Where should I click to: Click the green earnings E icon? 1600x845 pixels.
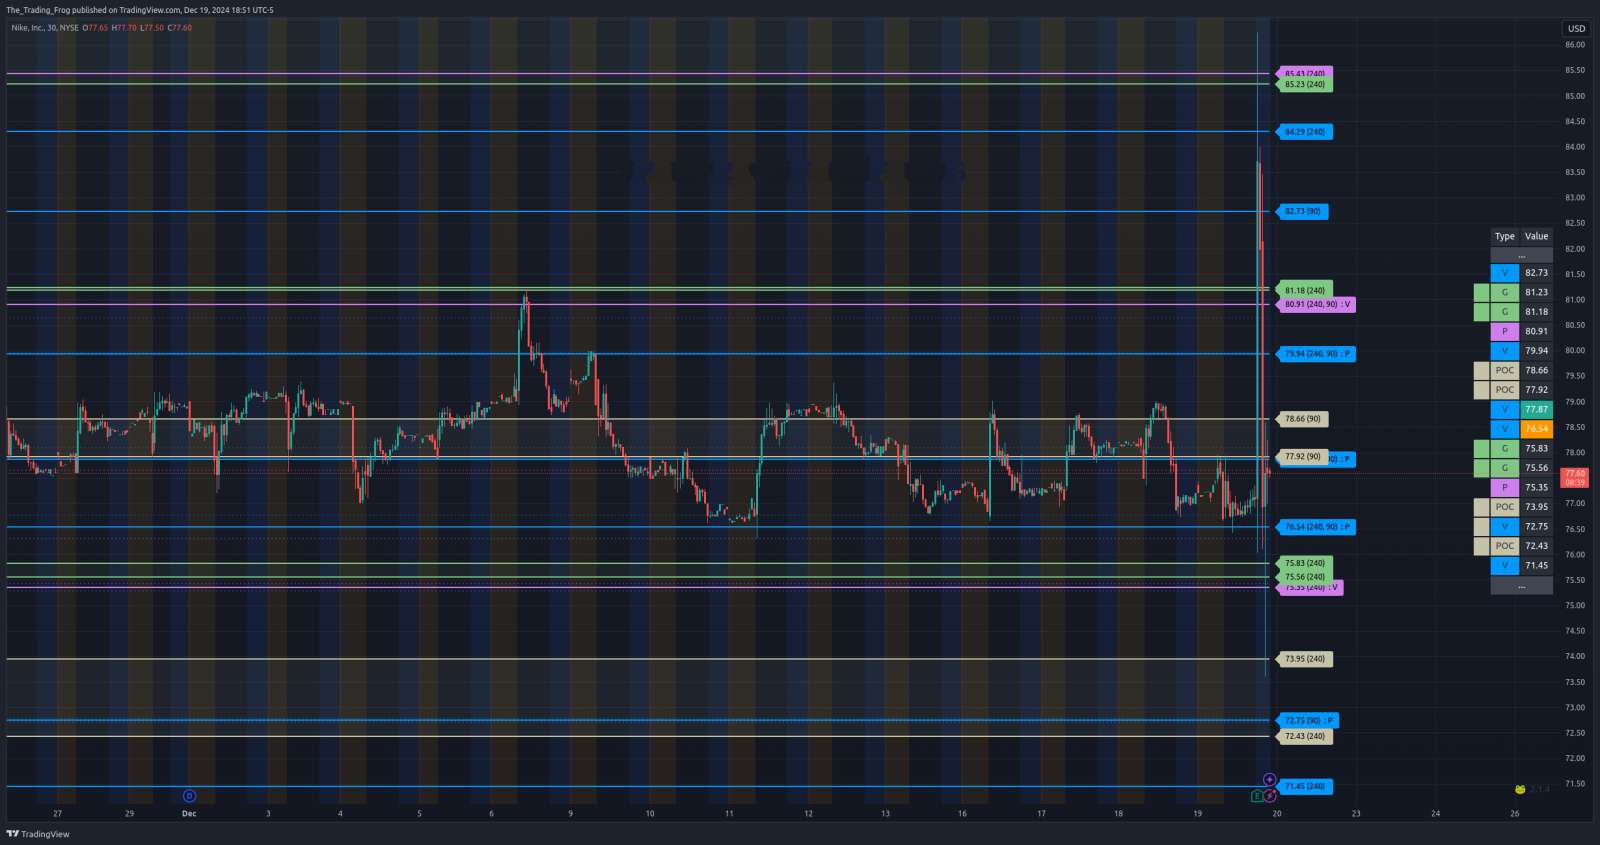[1257, 796]
